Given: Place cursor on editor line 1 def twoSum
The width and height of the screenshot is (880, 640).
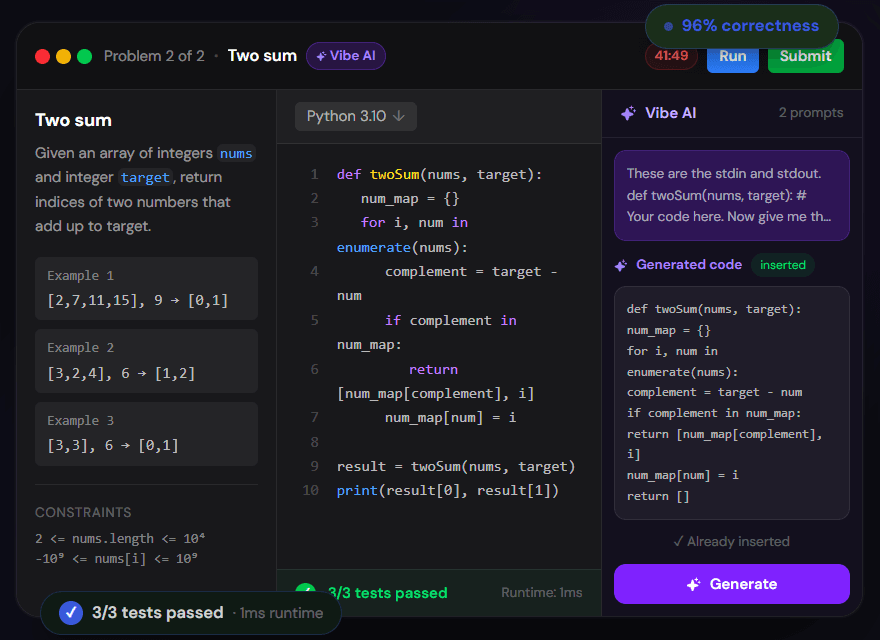Looking at the screenshot, I should click(x=439, y=175).
